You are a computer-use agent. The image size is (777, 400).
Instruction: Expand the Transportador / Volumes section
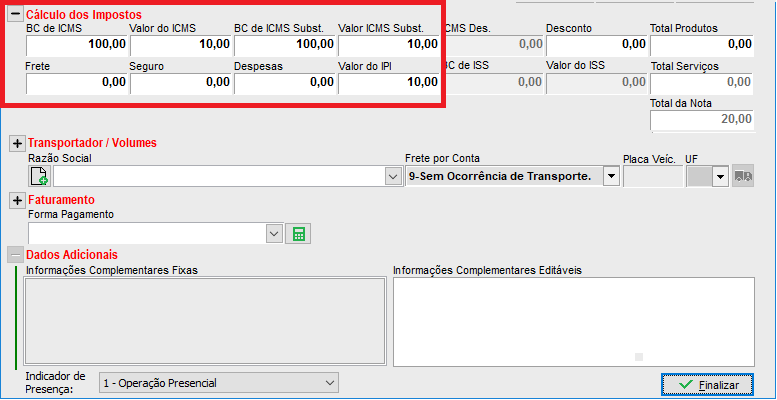(16, 143)
